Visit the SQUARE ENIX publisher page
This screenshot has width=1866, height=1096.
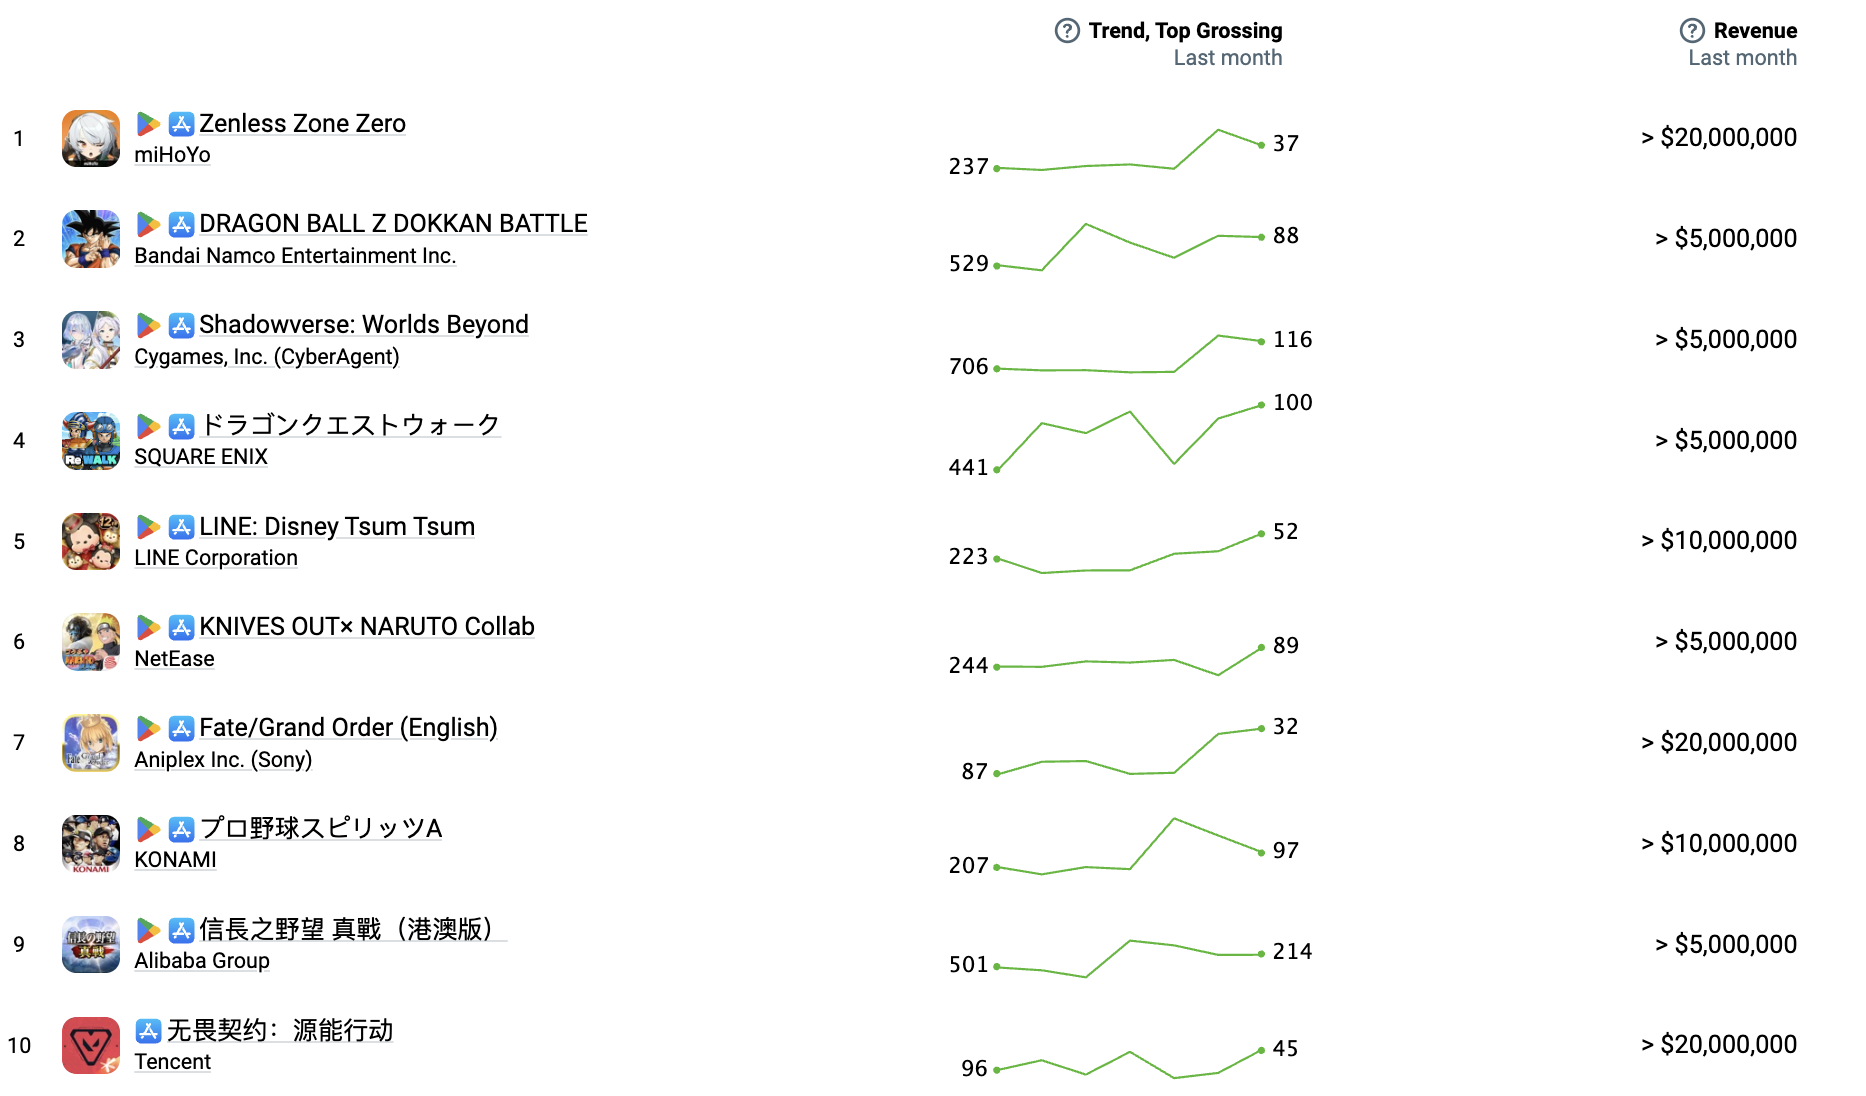click(x=201, y=457)
